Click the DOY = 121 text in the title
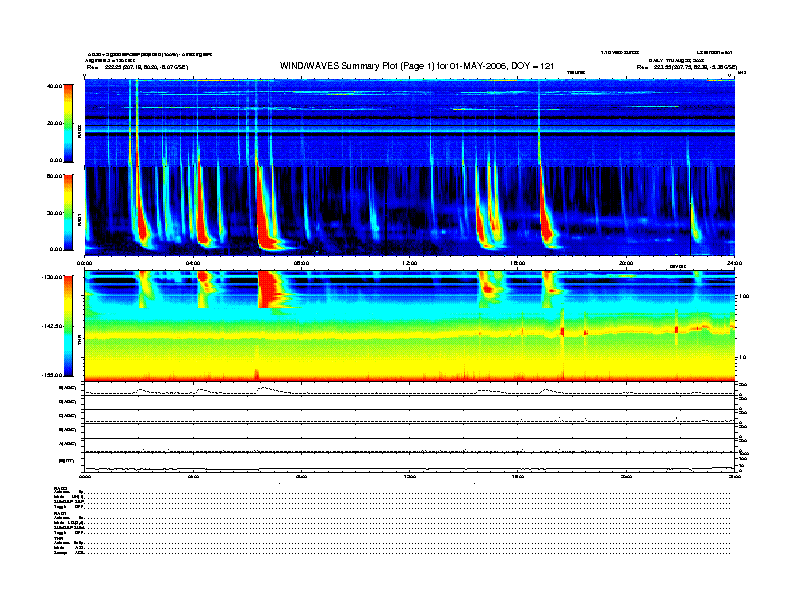Viewport: 792px width, 612px height. click(x=532, y=66)
